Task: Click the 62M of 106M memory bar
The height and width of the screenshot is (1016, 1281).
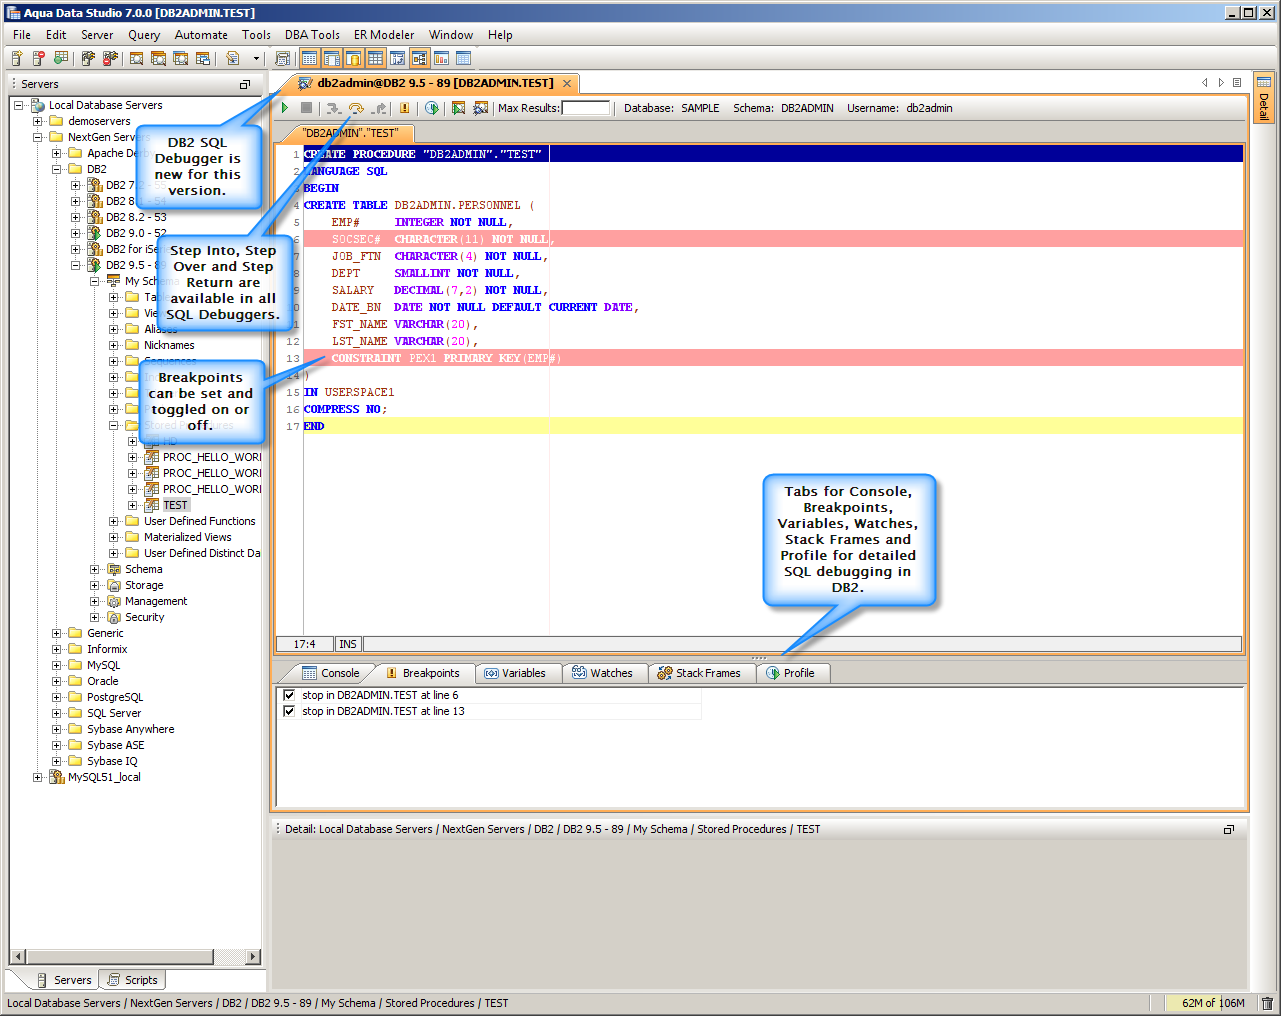Action: [x=1210, y=1003]
